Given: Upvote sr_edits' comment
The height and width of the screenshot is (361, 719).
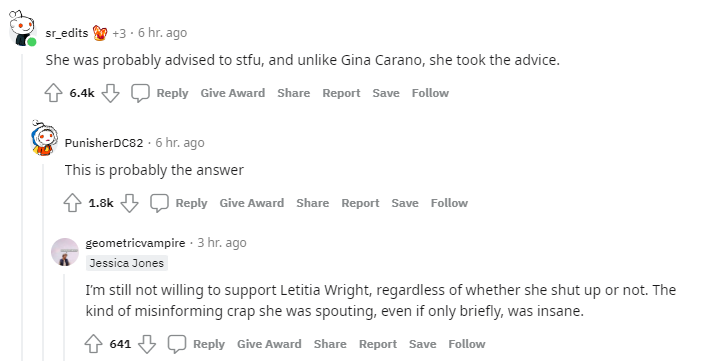Looking at the screenshot, I should click(54, 93).
